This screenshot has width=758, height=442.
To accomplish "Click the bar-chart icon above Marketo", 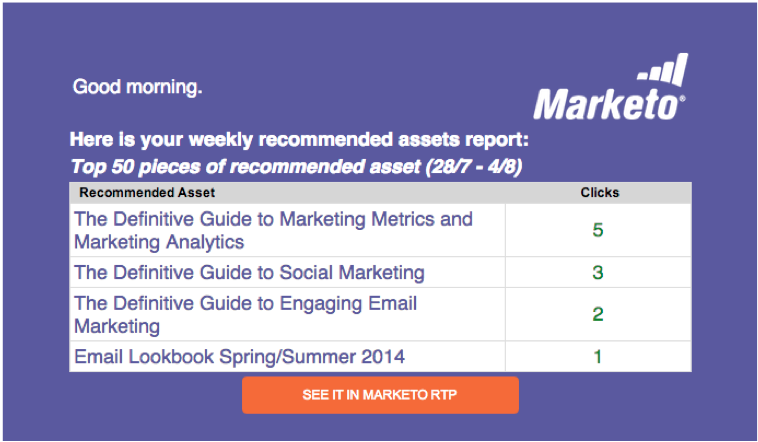I will tap(663, 70).
